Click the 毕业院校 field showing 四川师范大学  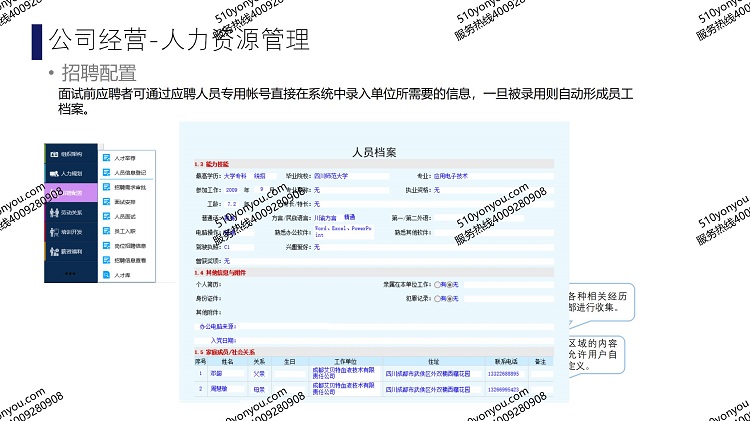[331, 175]
